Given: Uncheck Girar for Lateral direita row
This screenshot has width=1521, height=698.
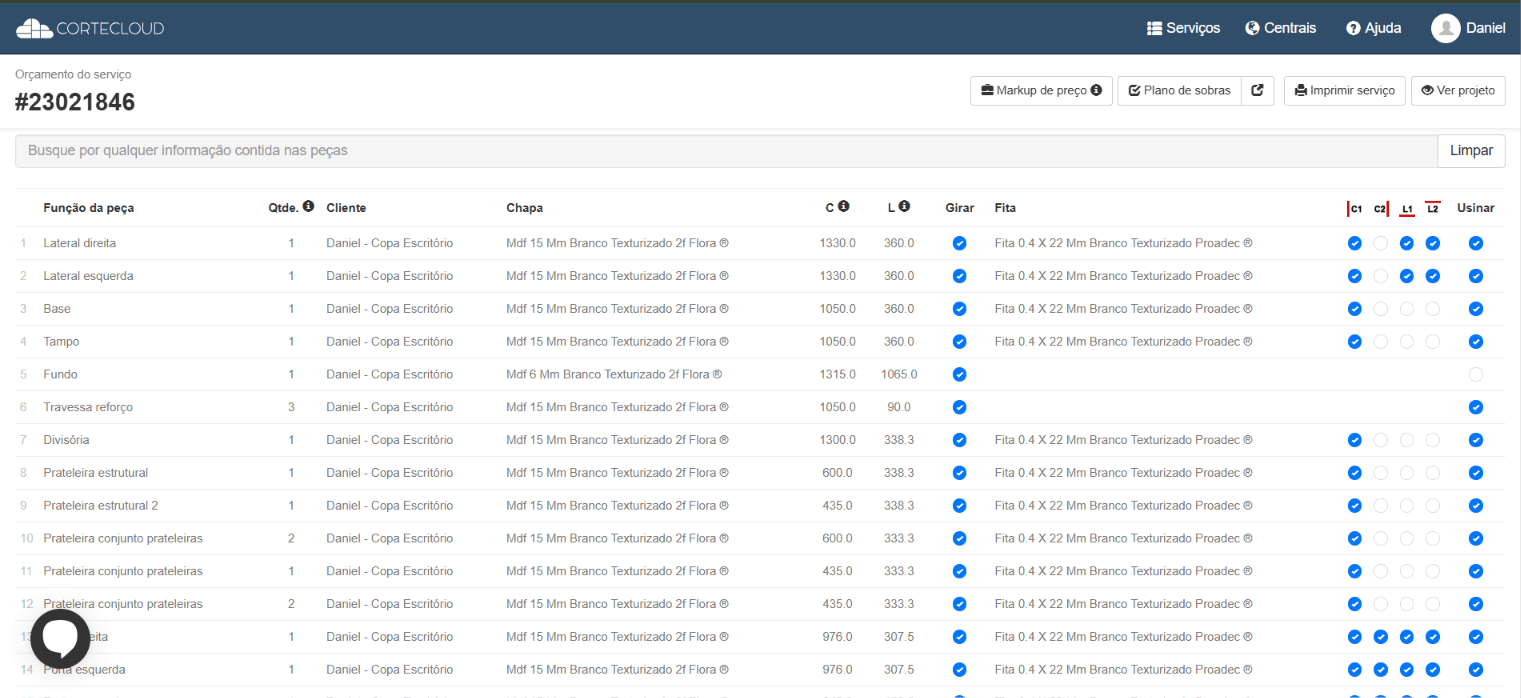Looking at the screenshot, I should (960, 243).
